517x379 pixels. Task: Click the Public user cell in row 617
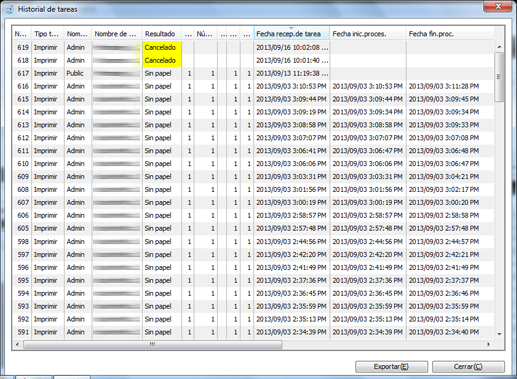[x=75, y=73]
